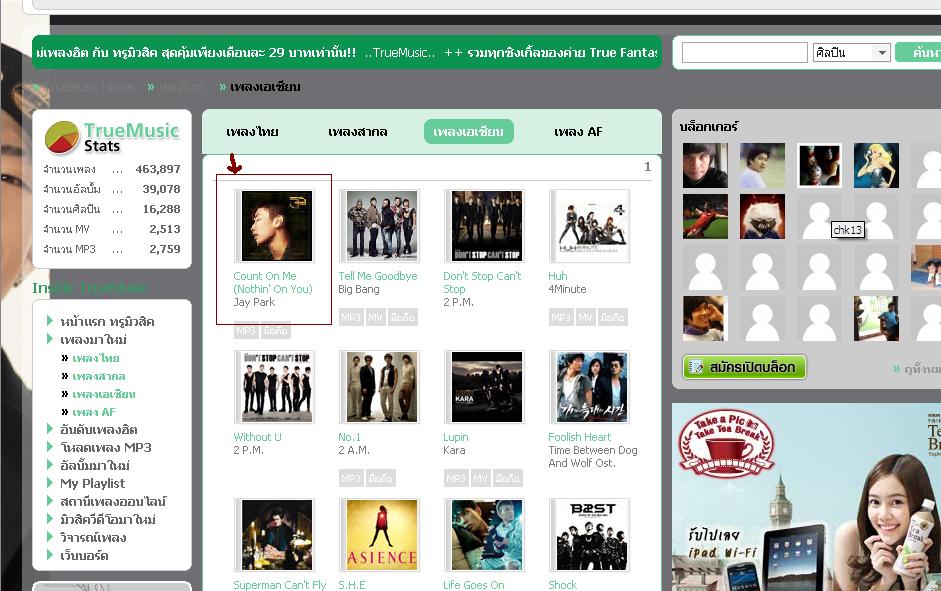
Task: Click the MP3 icon under Tell Me Goodbye
Action: [x=350, y=317]
